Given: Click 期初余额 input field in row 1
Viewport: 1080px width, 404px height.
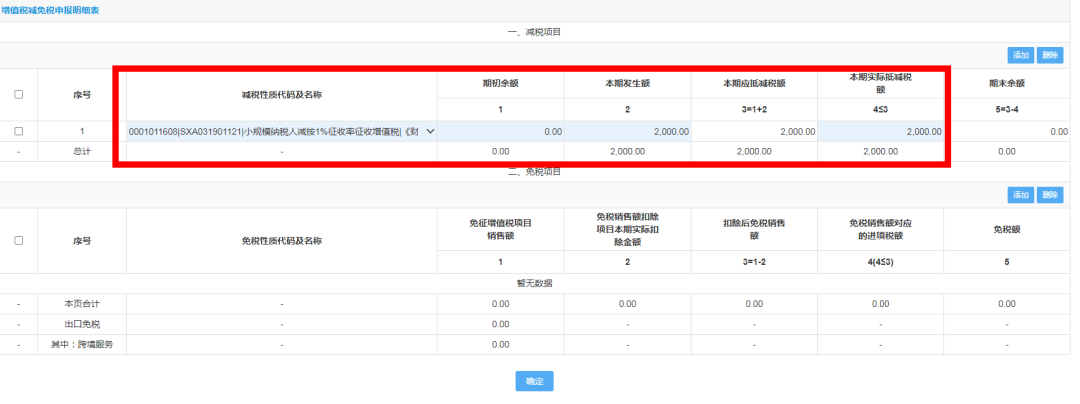Looking at the screenshot, I should (x=500, y=131).
